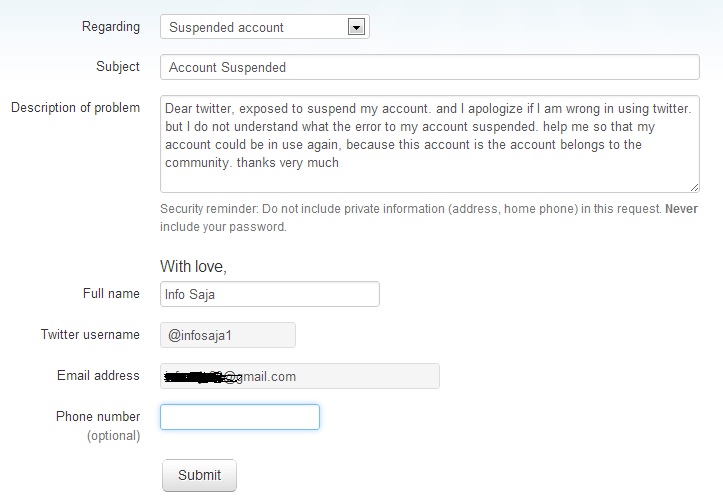The image size is (723, 503).
Task: Click into the Subject text field
Action: click(x=429, y=67)
